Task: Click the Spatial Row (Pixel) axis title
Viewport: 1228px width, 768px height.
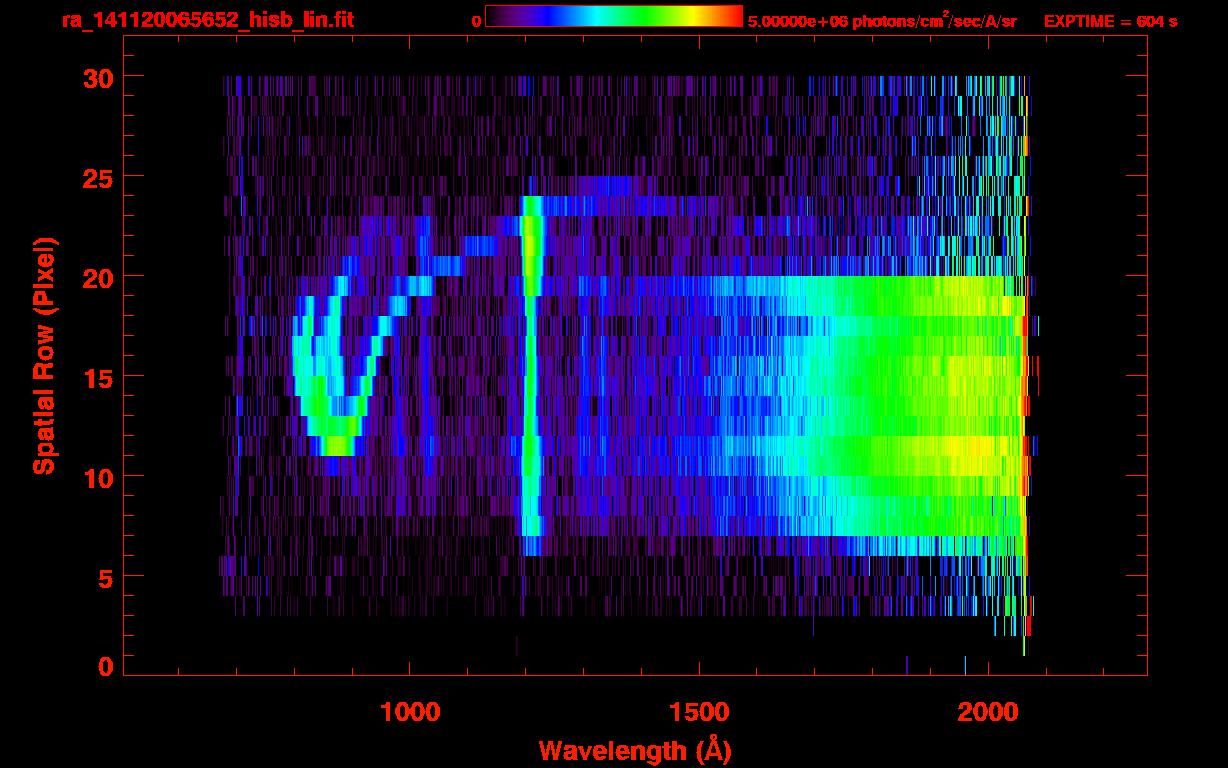Action: pyautogui.click(x=44, y=356)
